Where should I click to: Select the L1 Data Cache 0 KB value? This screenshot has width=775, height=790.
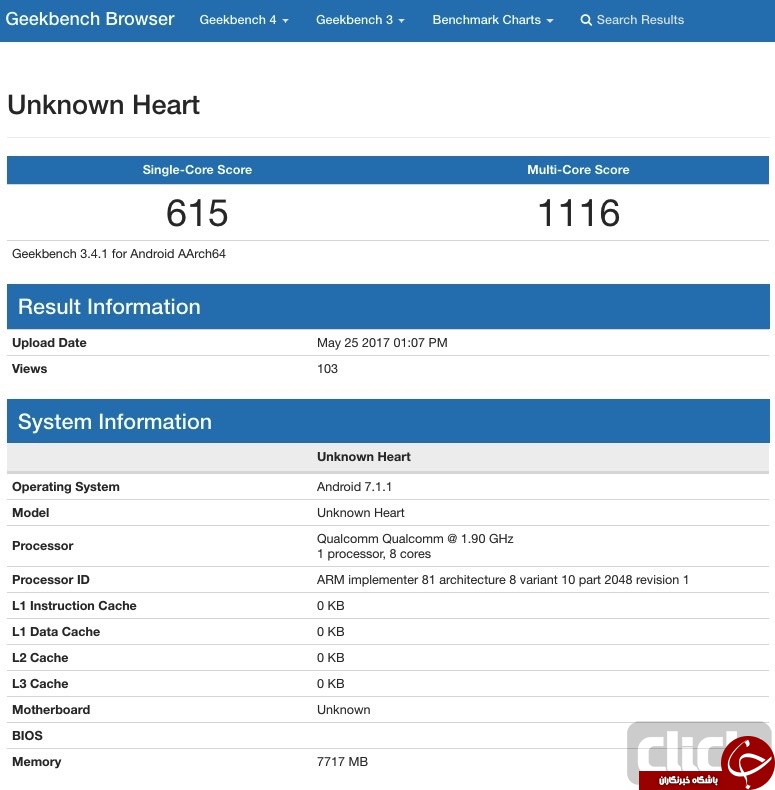331,632
